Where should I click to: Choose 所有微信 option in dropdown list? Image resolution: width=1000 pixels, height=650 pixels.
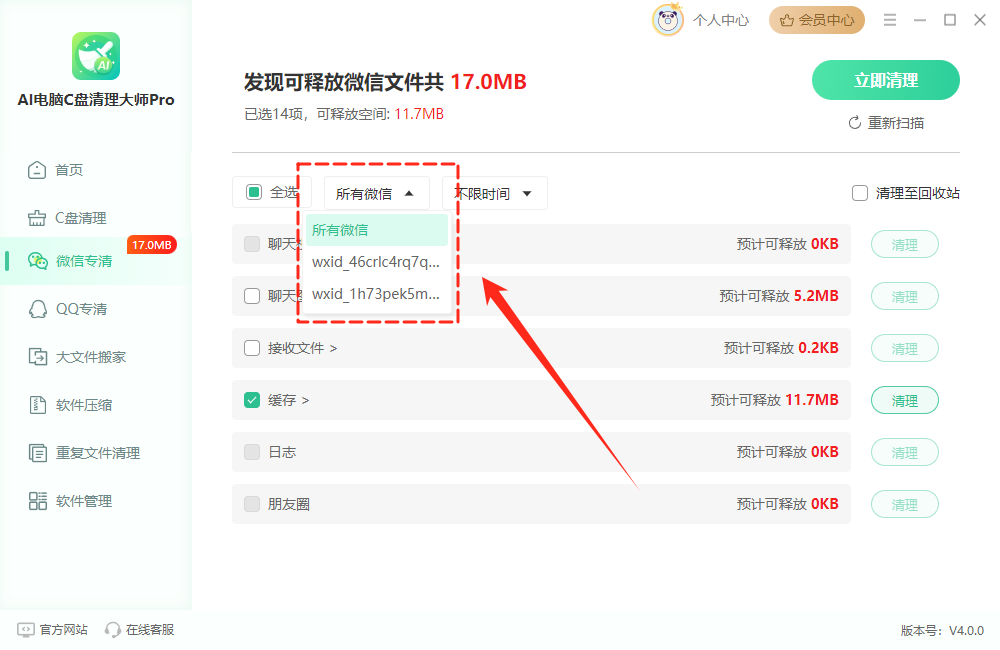(x=377, y=230)
